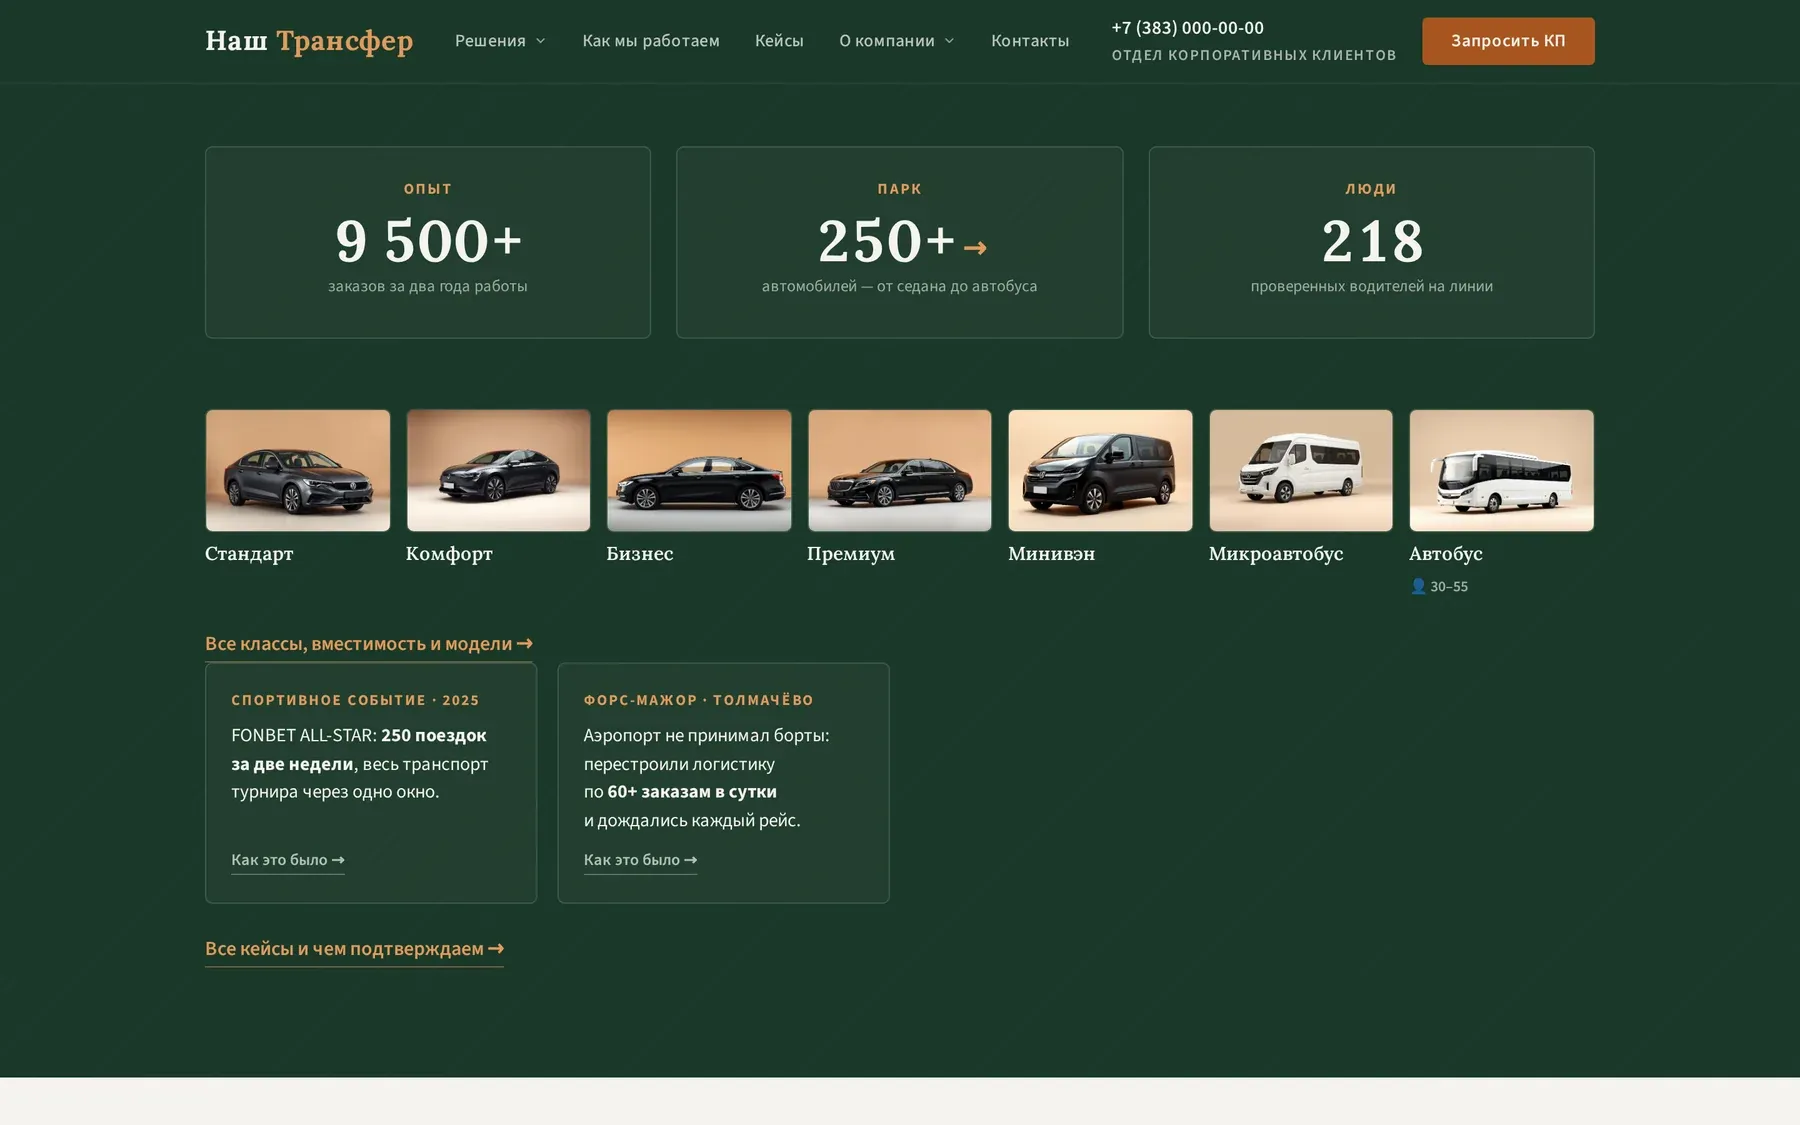Click the Комфорт class label
The height and width of the screenshot is (1125, 1800).
coord(449,554)
